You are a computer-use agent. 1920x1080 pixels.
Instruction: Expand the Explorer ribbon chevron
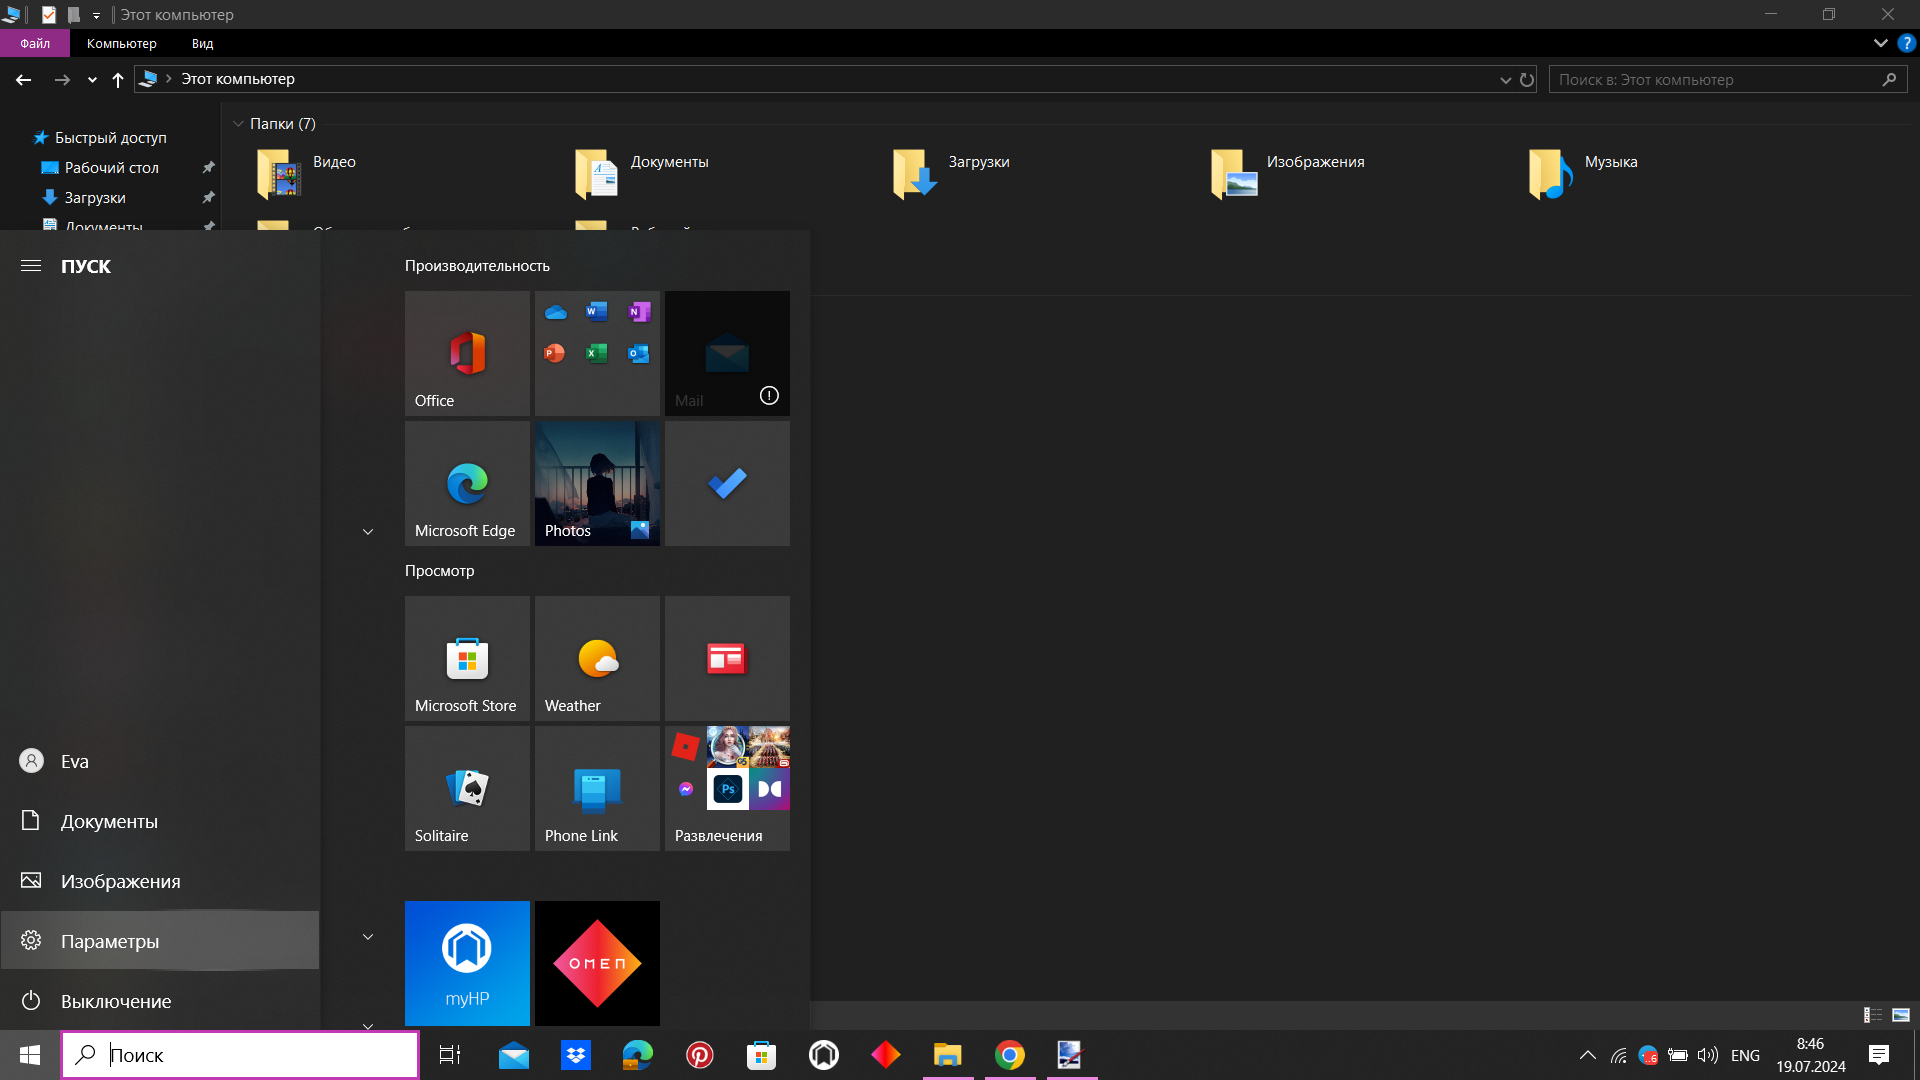(x=1880, y=43)
